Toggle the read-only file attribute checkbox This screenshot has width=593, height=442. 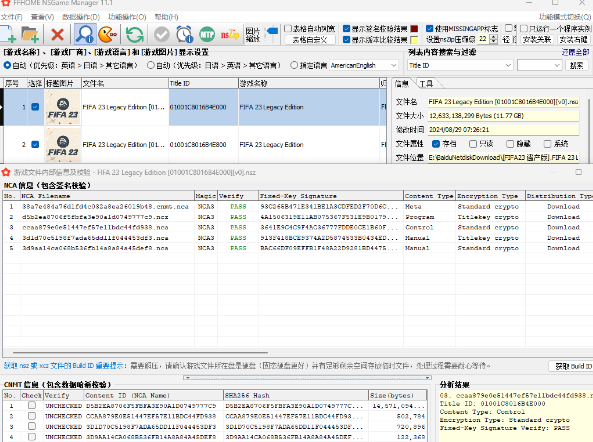tap(473, 144)
